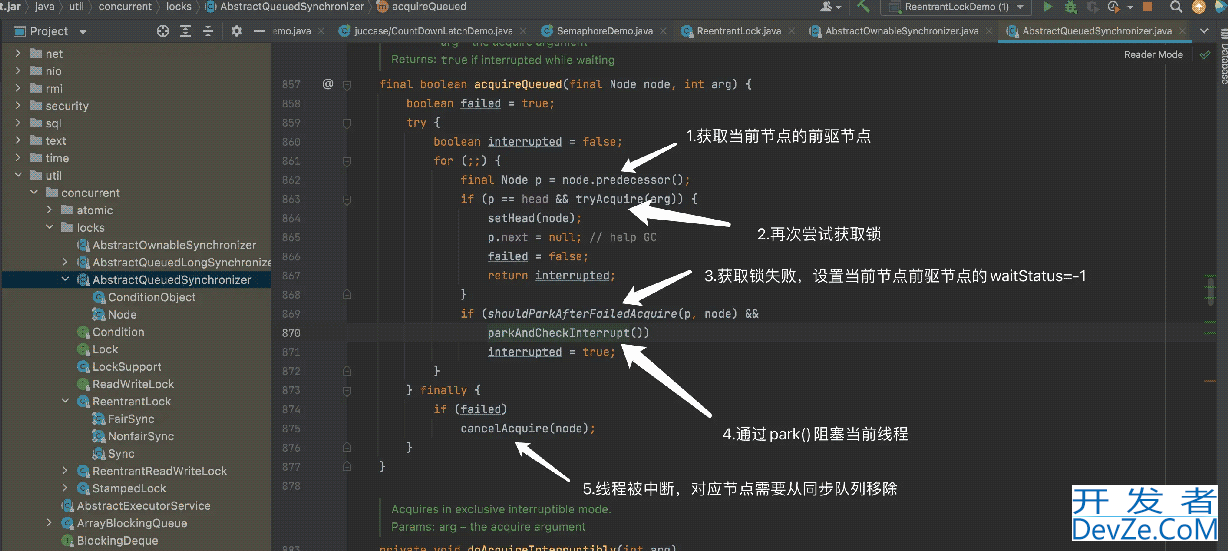Expand the atomic folder
This screenshot has height=551, width=1228.
coord(51,210)
